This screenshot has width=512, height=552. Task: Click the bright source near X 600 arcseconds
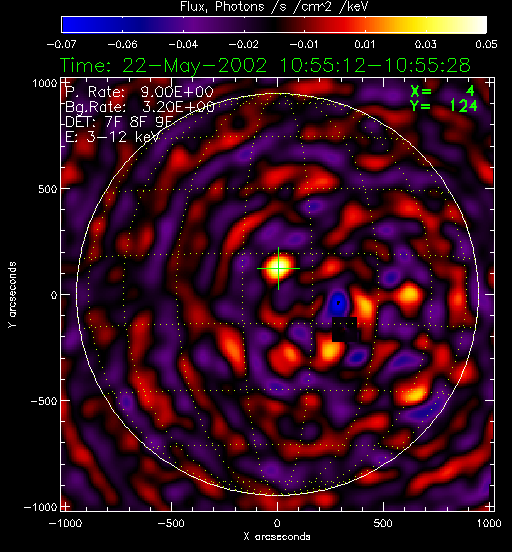(x=409, y=295)
